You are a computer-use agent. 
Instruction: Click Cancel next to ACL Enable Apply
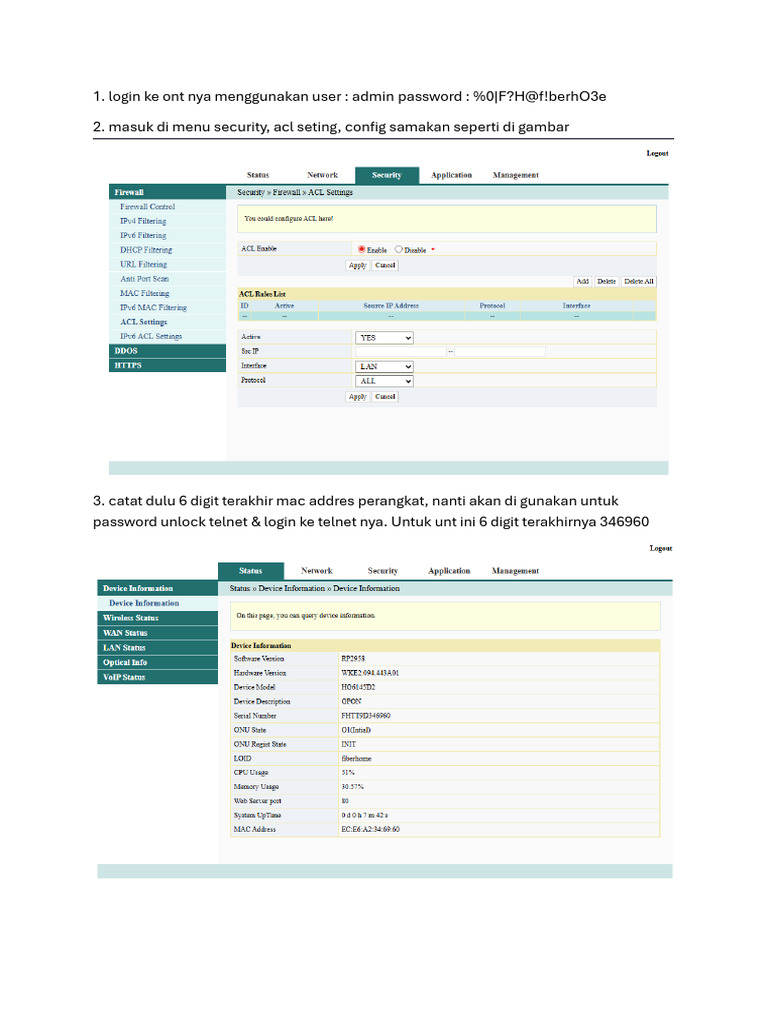[x=385, y=265]
